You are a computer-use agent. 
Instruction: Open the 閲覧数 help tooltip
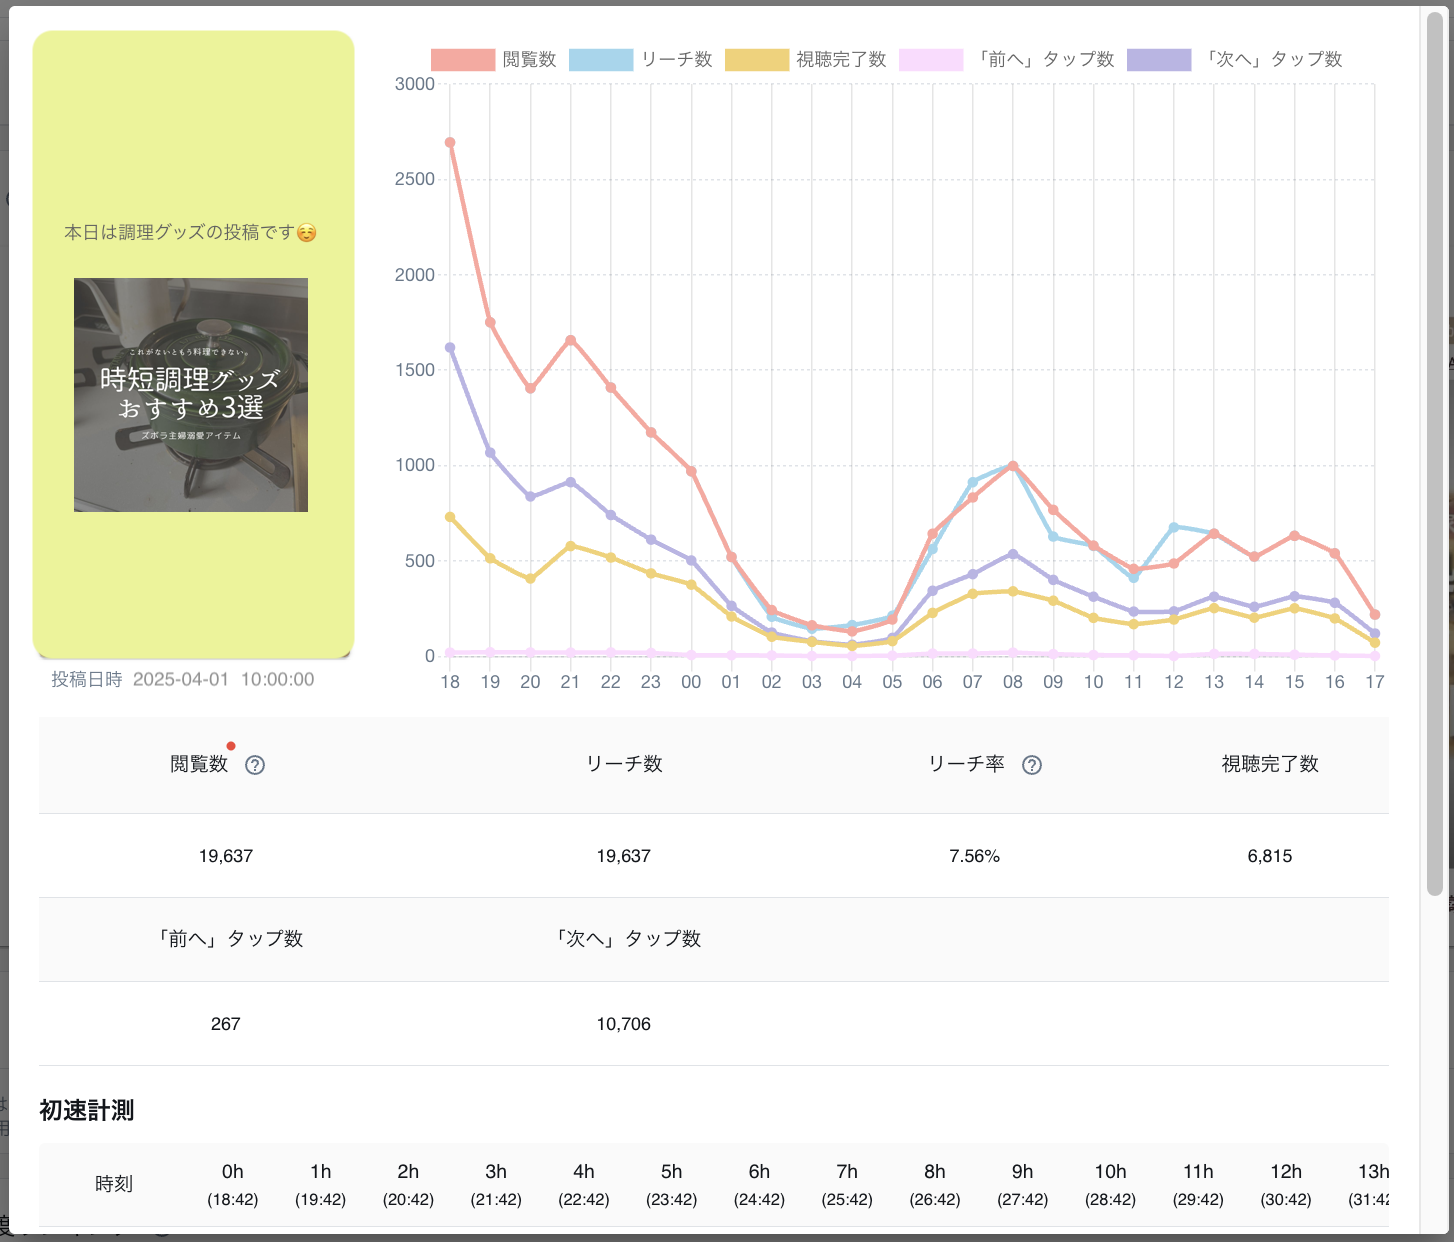pos(255,765)
